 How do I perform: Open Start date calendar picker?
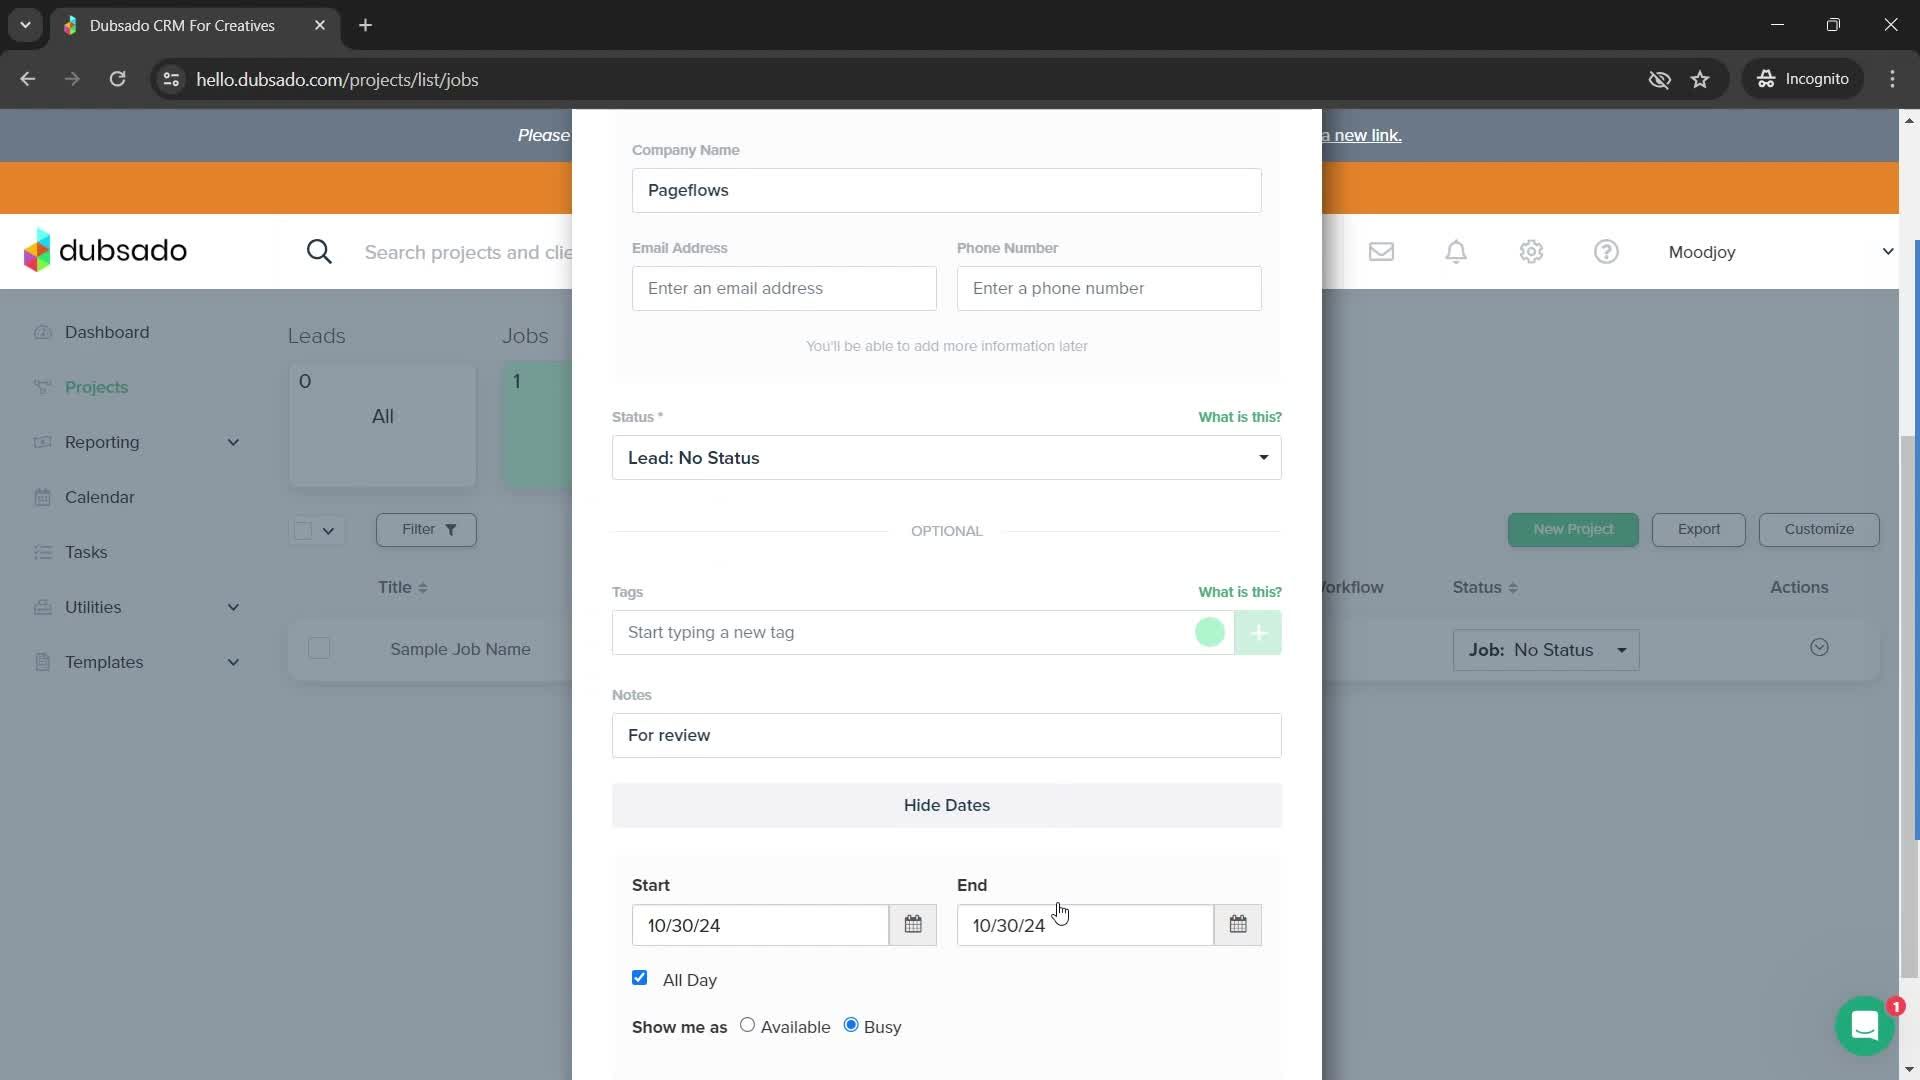coord(913,925)
